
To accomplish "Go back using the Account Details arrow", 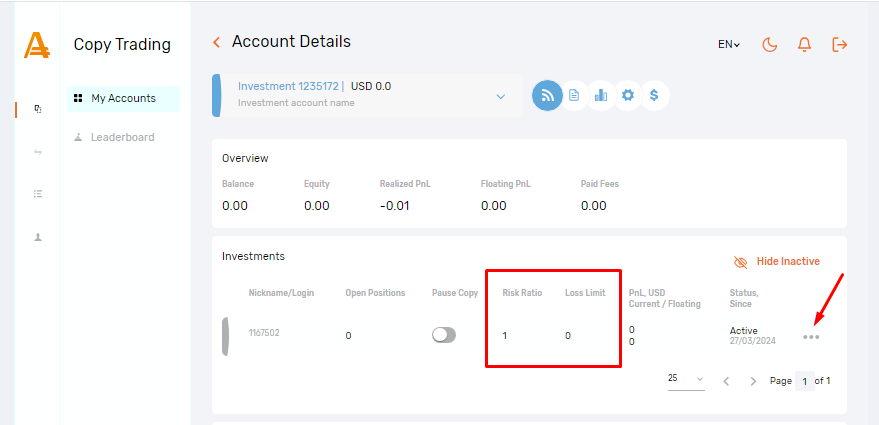I will point(216,42).
